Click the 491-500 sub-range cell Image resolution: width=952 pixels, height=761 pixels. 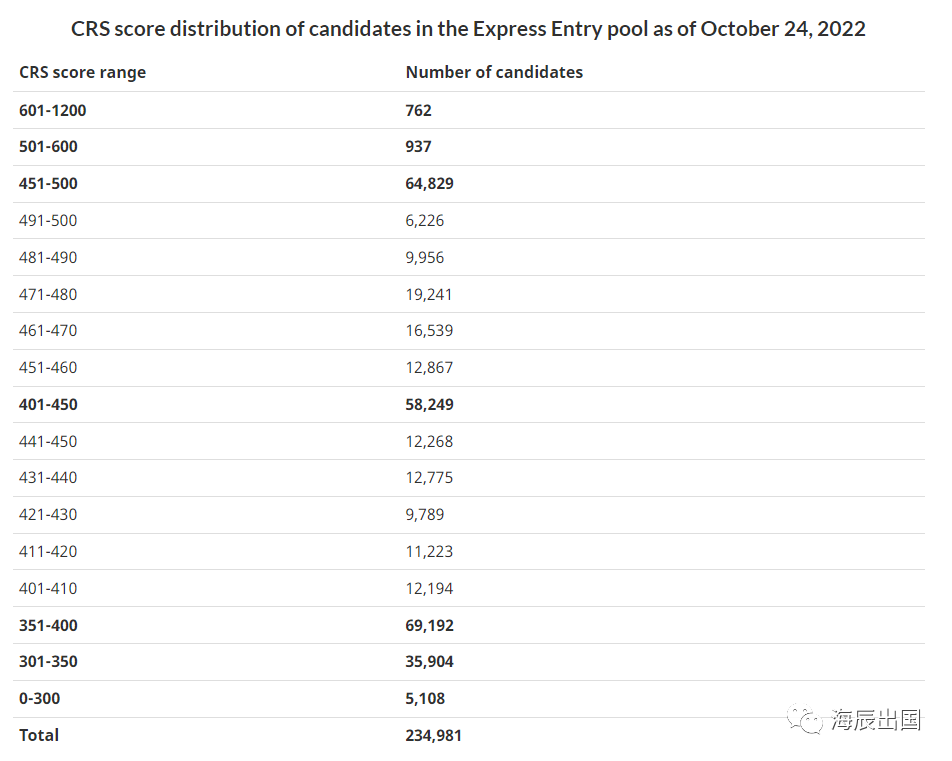pos(48,220)
